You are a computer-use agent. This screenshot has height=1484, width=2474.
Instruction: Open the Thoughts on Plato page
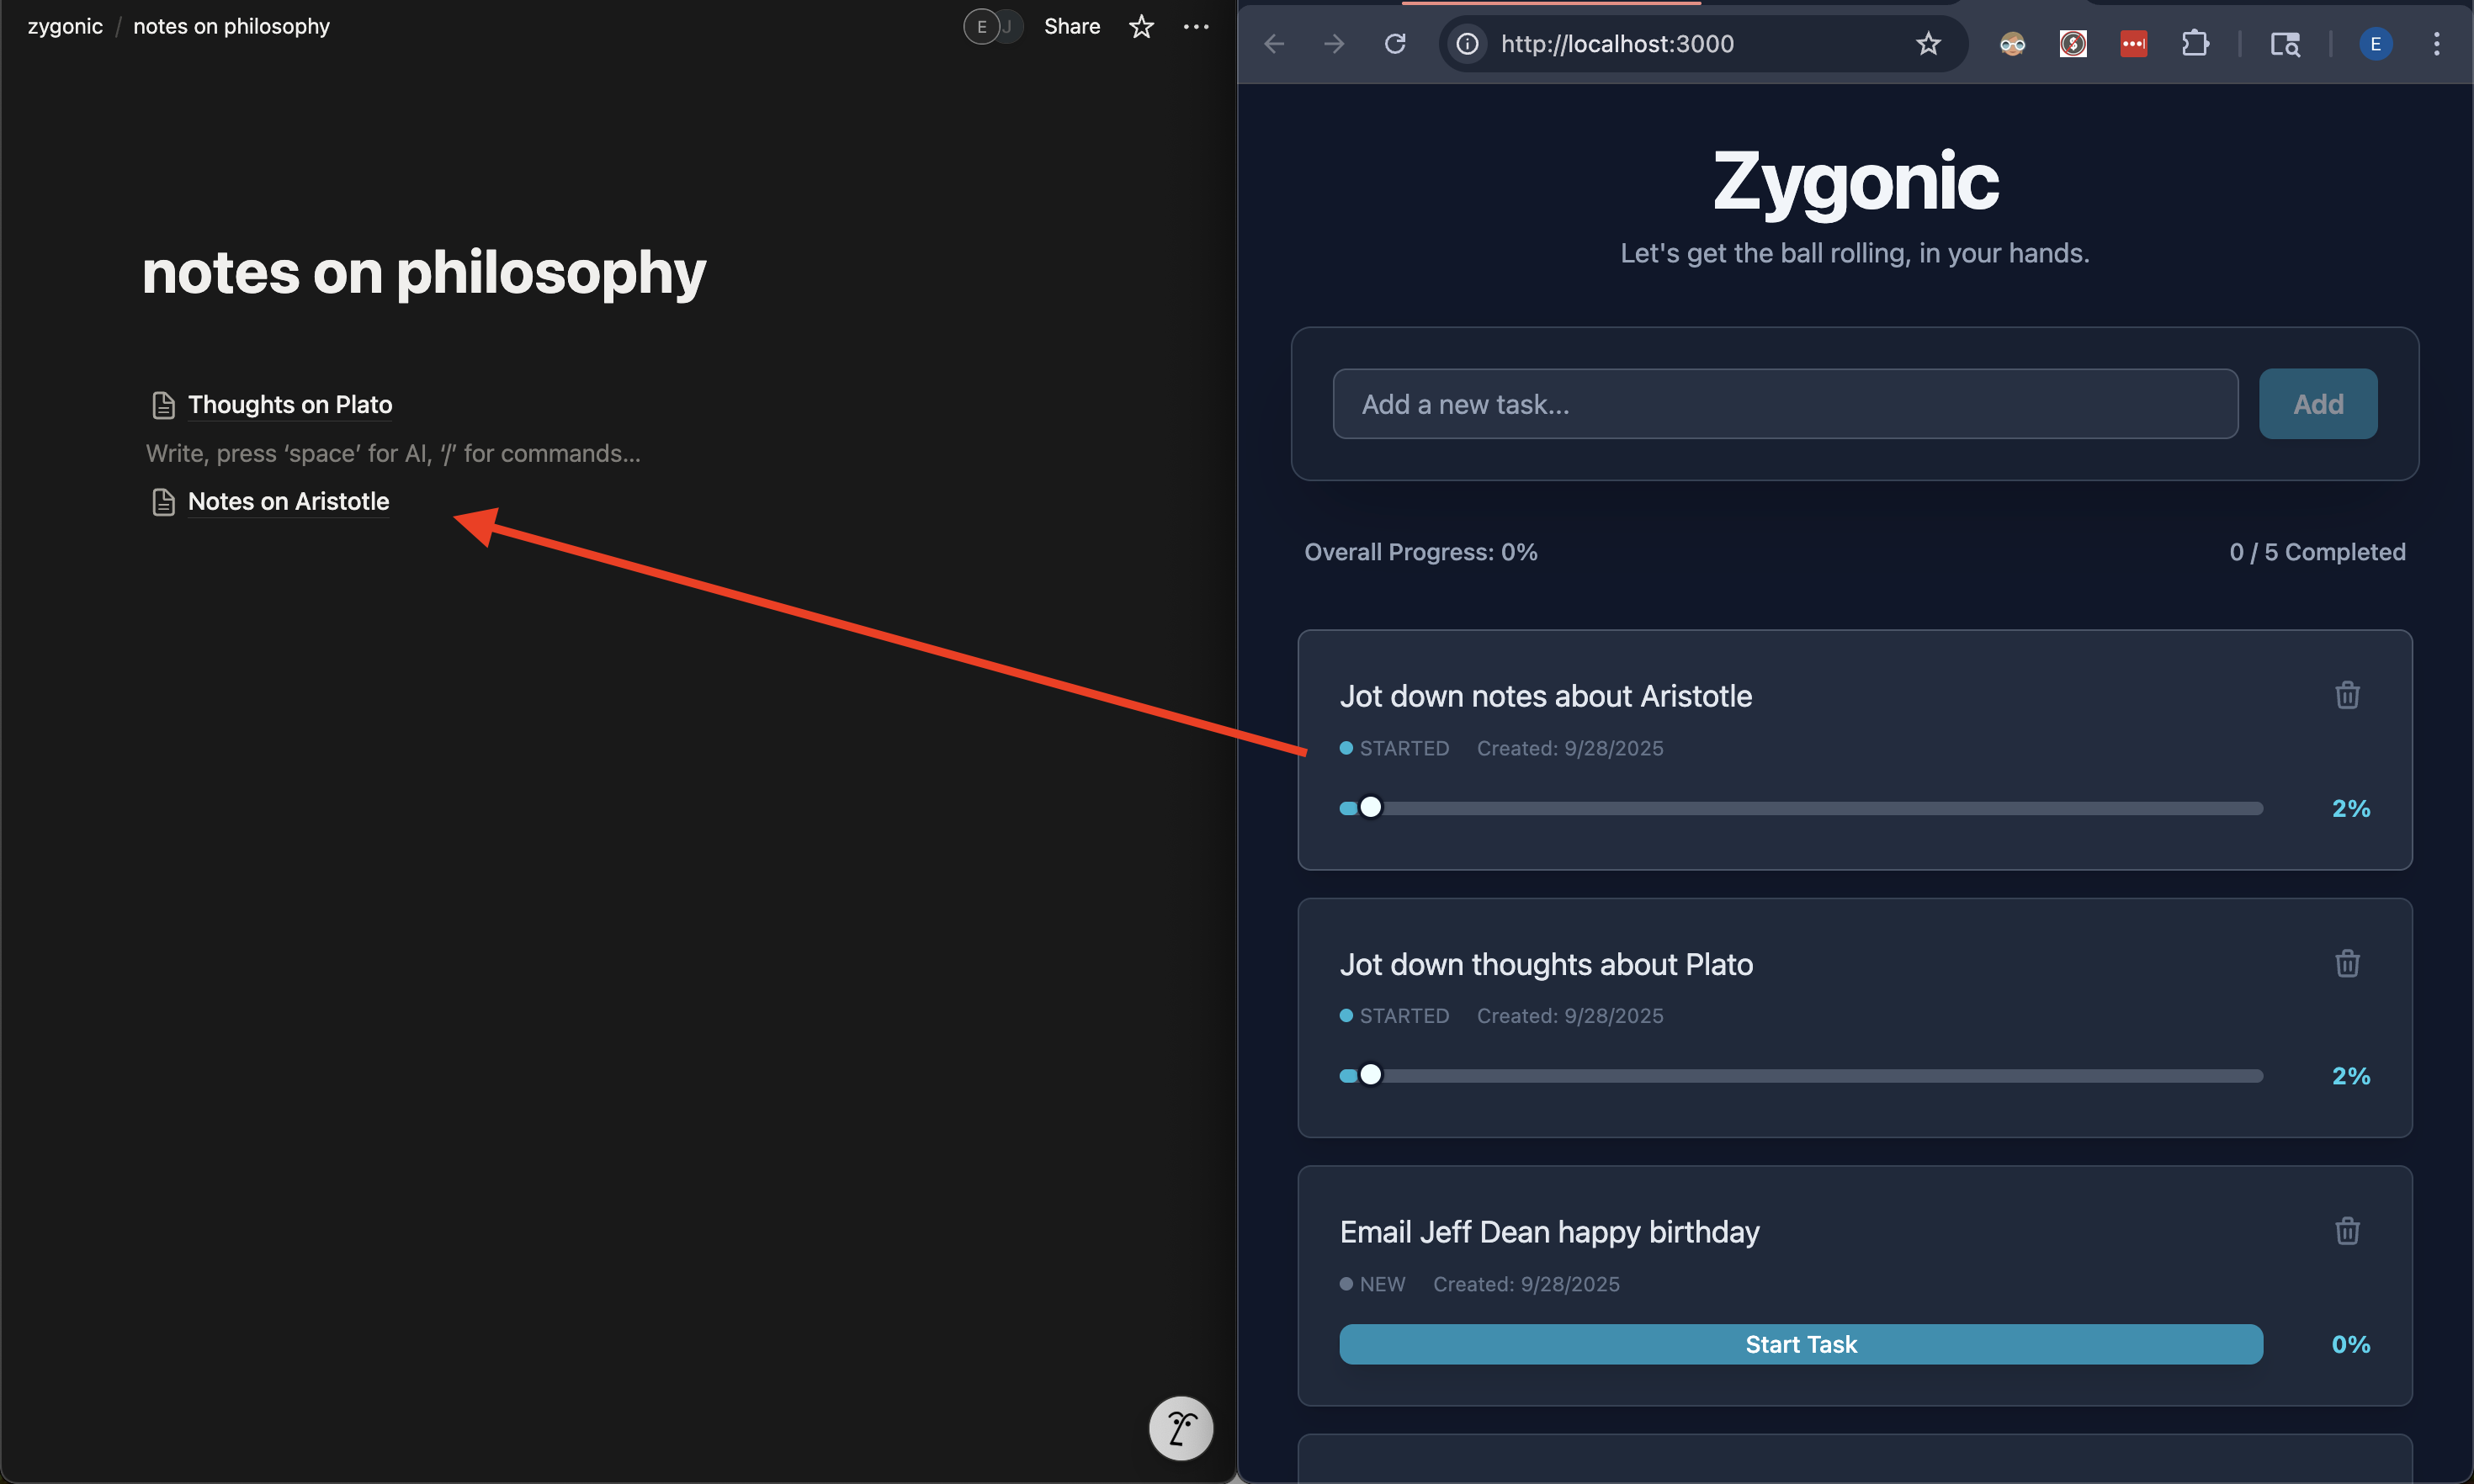point(289,405)
